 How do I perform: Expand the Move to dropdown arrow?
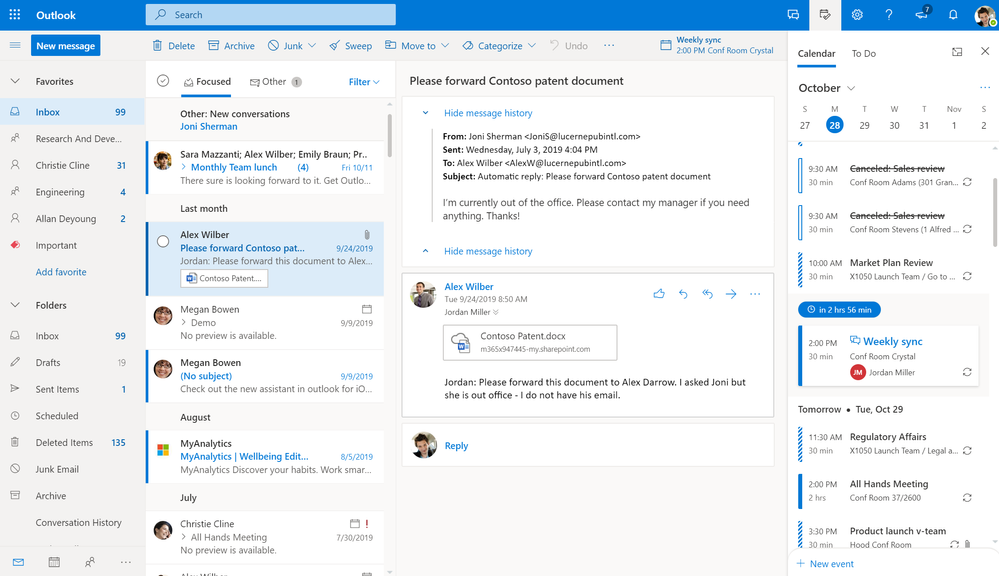coord(445,46)
